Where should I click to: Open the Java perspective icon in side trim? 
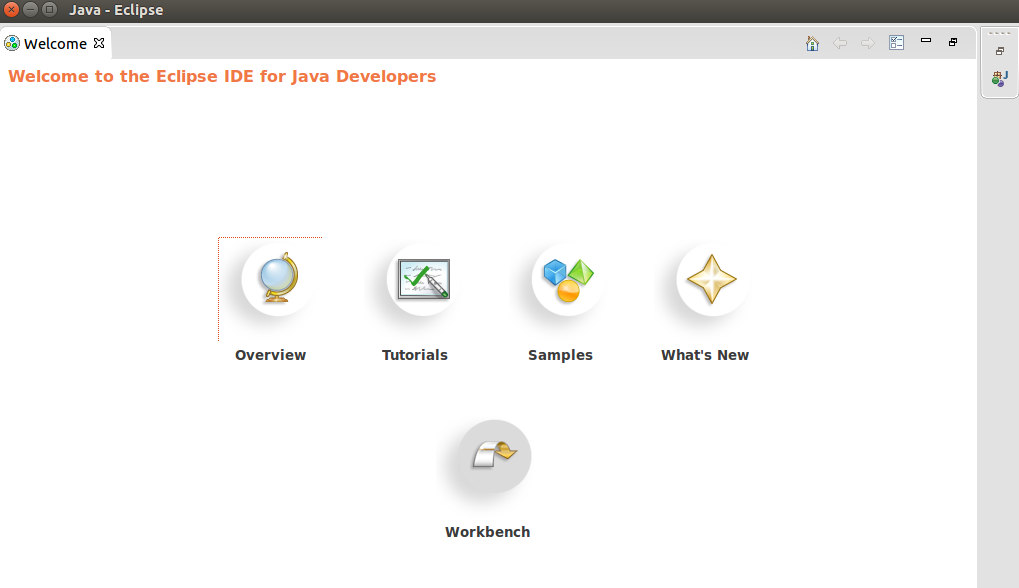(1000, 79)
